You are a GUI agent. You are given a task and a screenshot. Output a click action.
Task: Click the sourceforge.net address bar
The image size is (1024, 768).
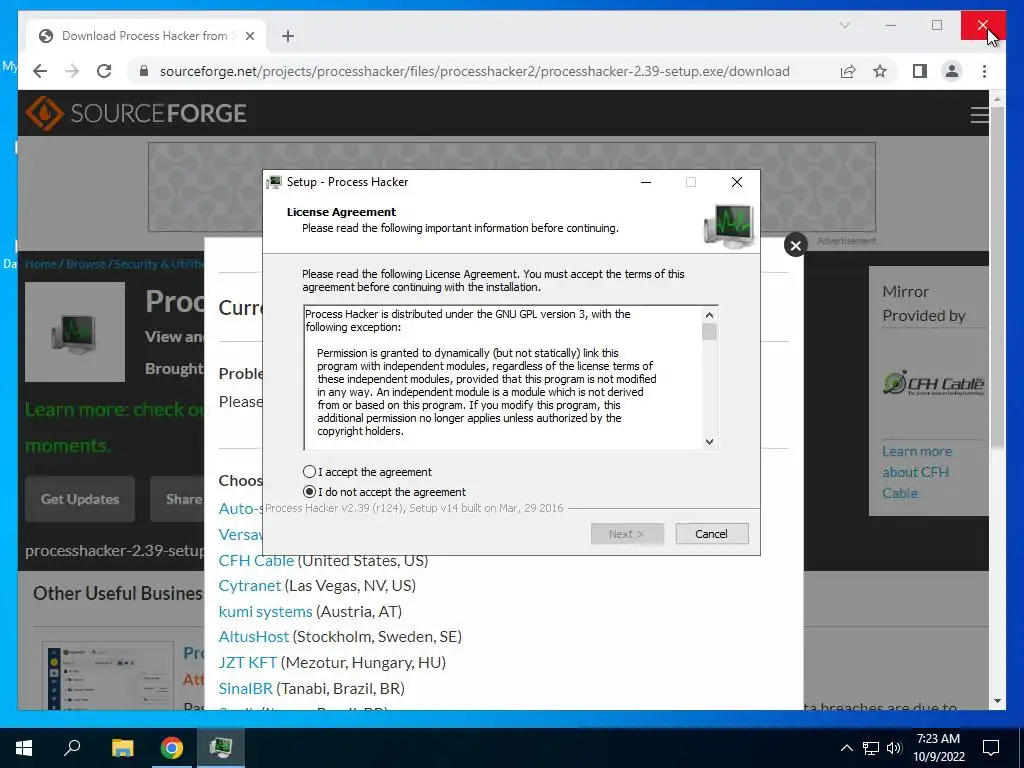tap(475, 71)
